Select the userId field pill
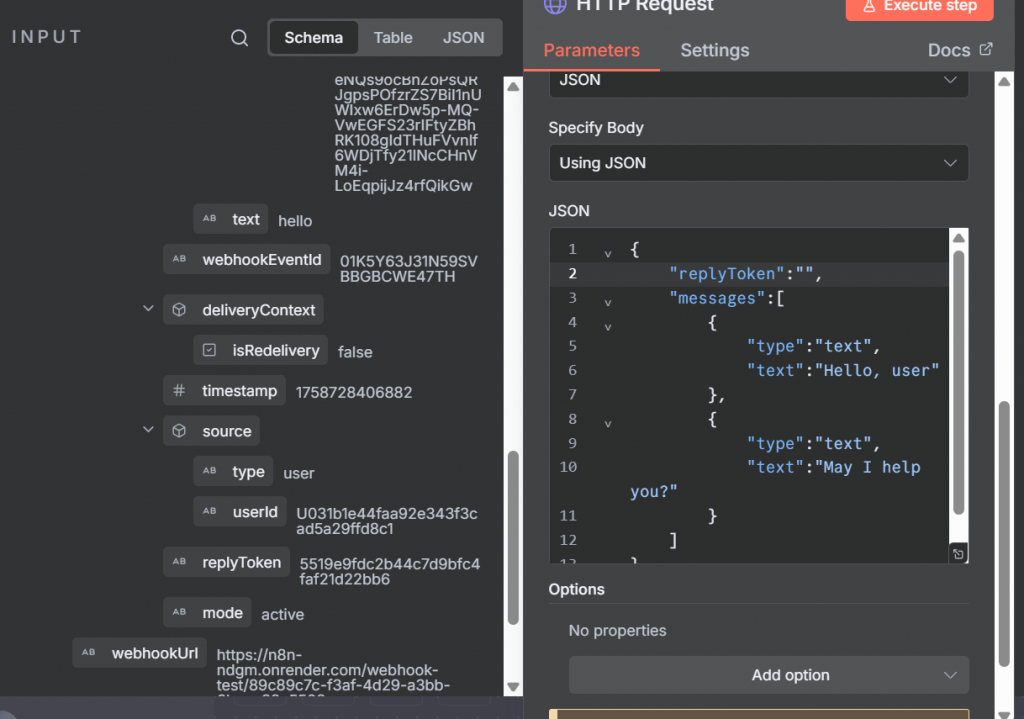 (240, 511)
